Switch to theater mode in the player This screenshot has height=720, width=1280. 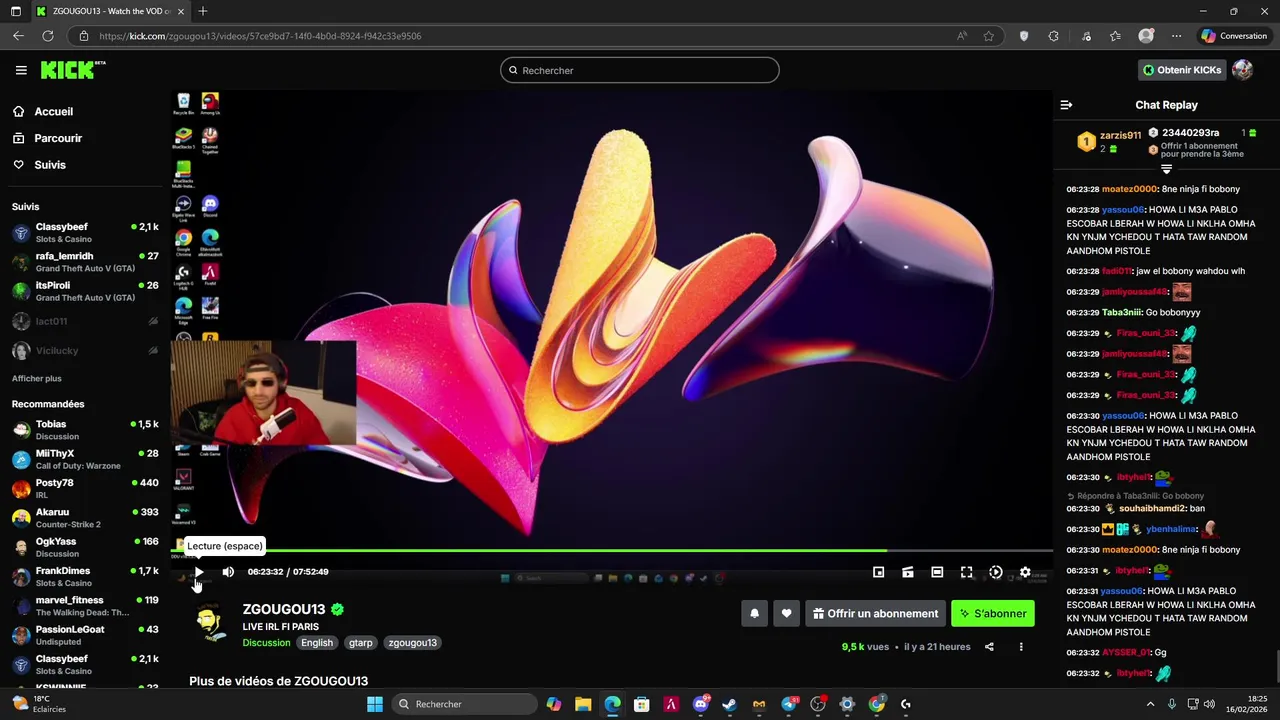click(937, 572)
